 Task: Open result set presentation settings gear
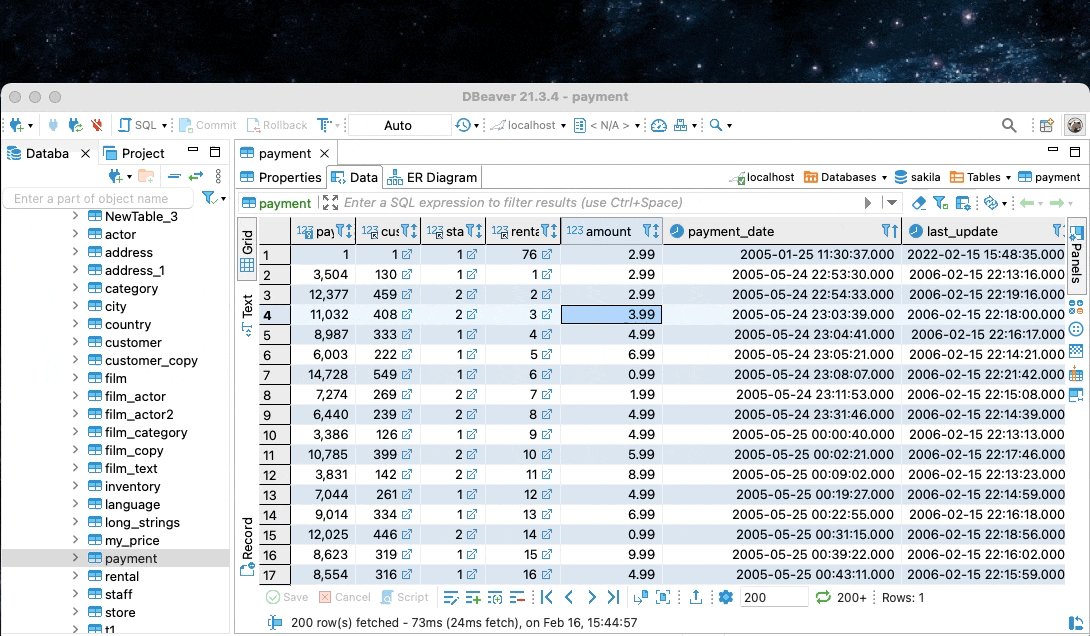click(x=726, y=597)
